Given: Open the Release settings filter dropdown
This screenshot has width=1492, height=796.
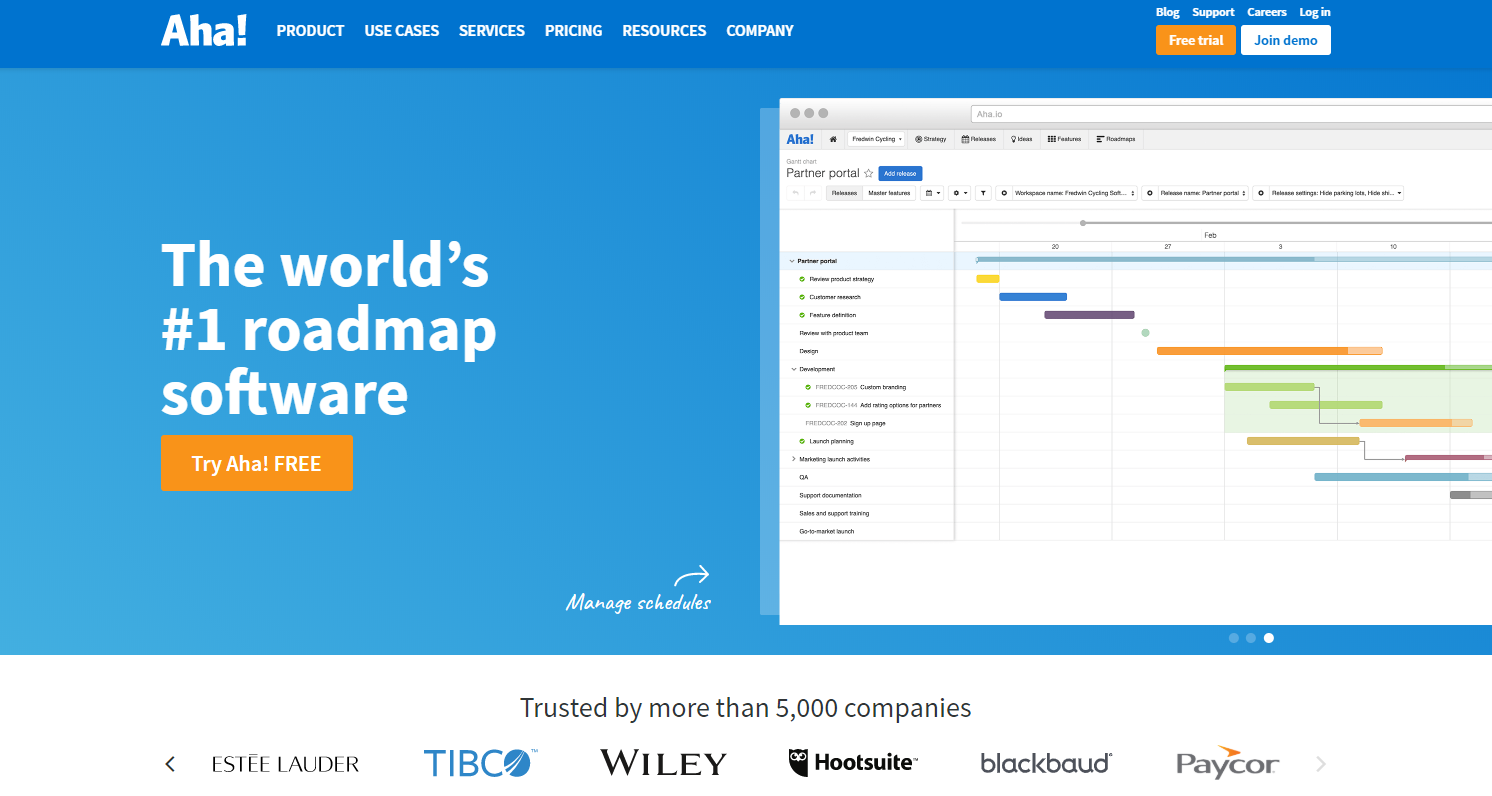Looking at the screenshot, I should click(1336, 193).
